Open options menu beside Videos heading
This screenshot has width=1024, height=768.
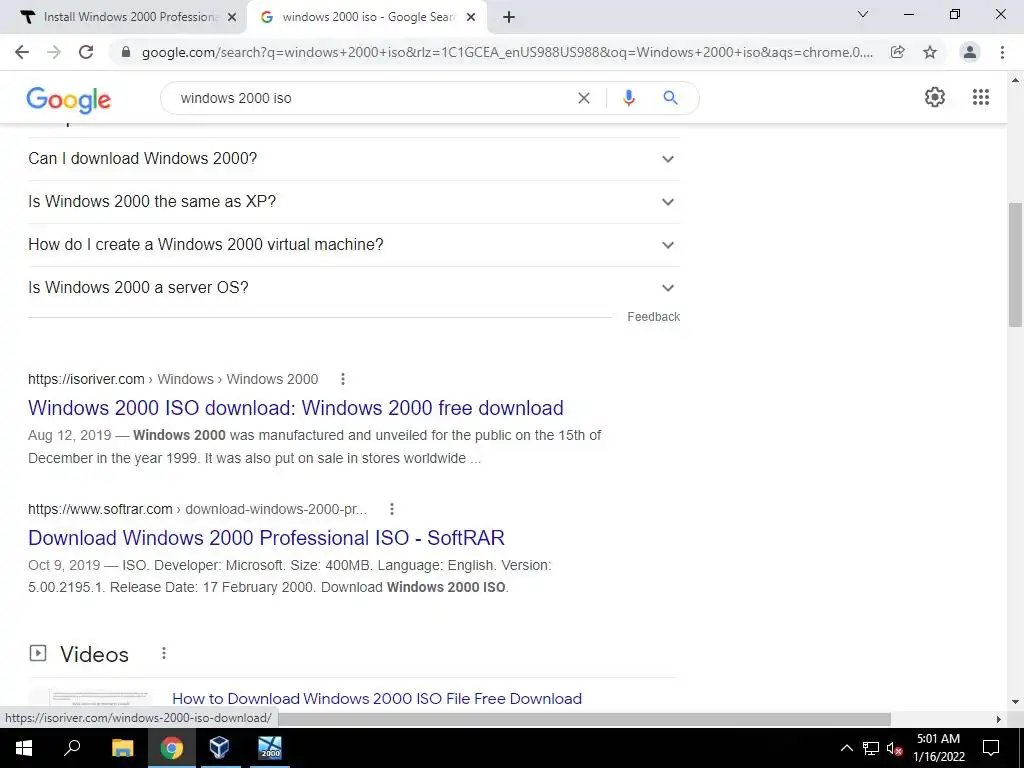point(164,653)
